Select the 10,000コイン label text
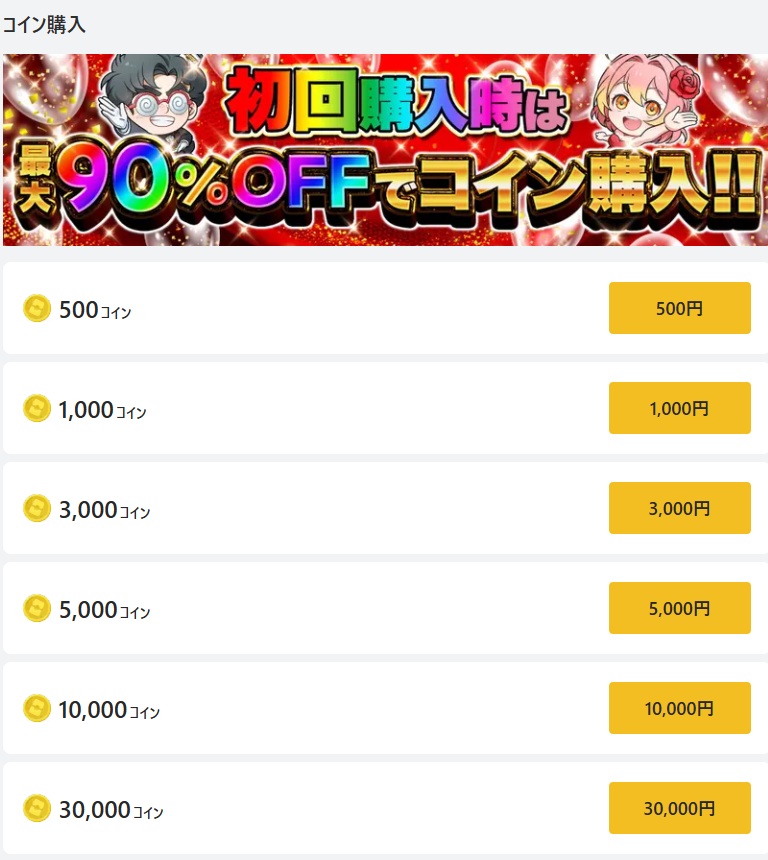The image size is (768, 860). click(109, 710)
